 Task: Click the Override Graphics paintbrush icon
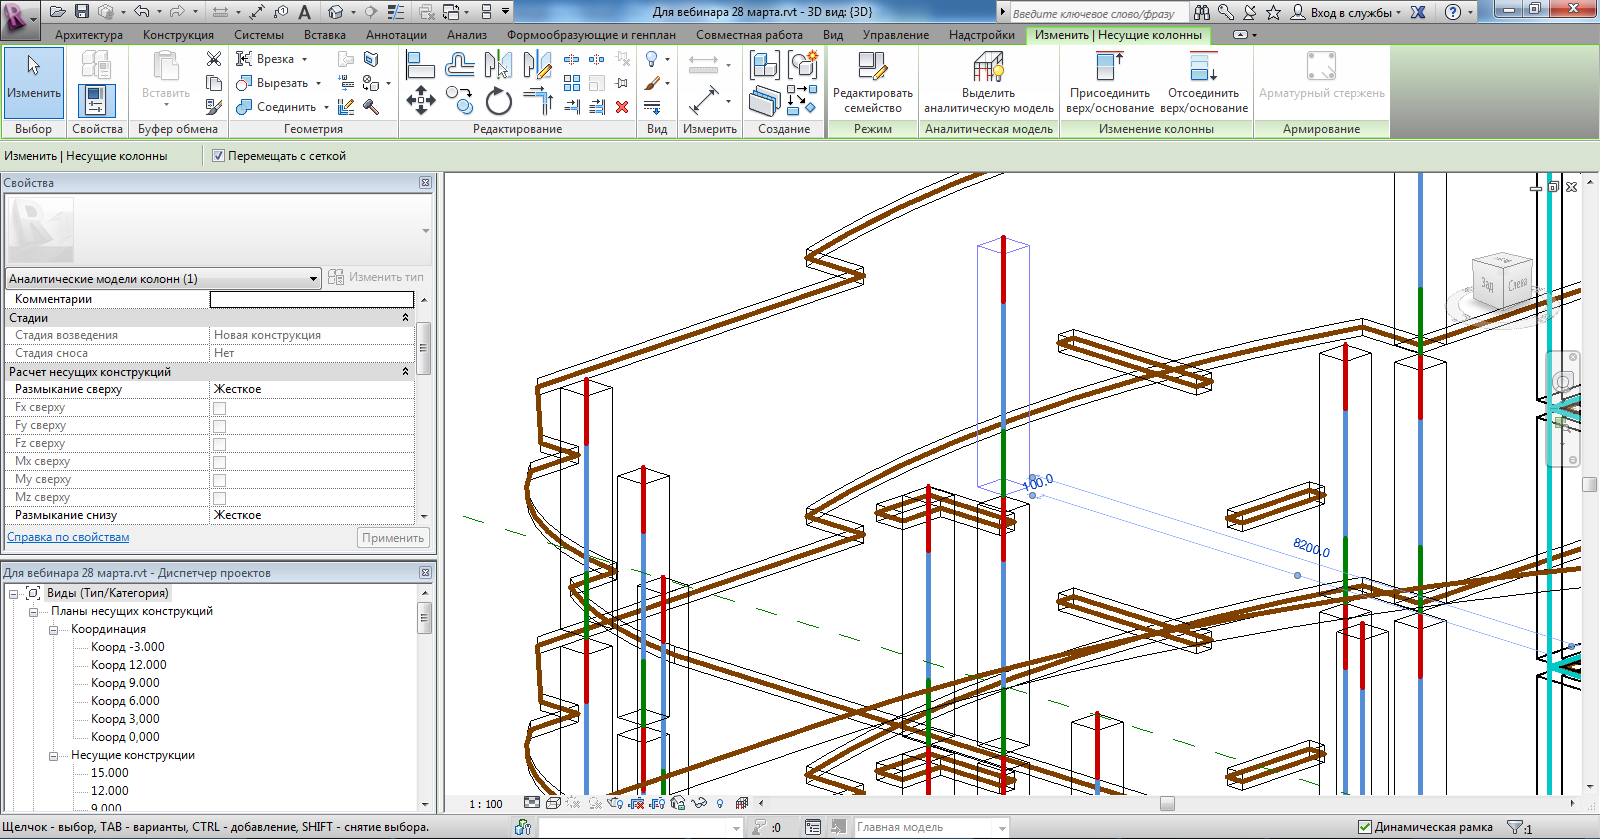click(x=652, y=83)
